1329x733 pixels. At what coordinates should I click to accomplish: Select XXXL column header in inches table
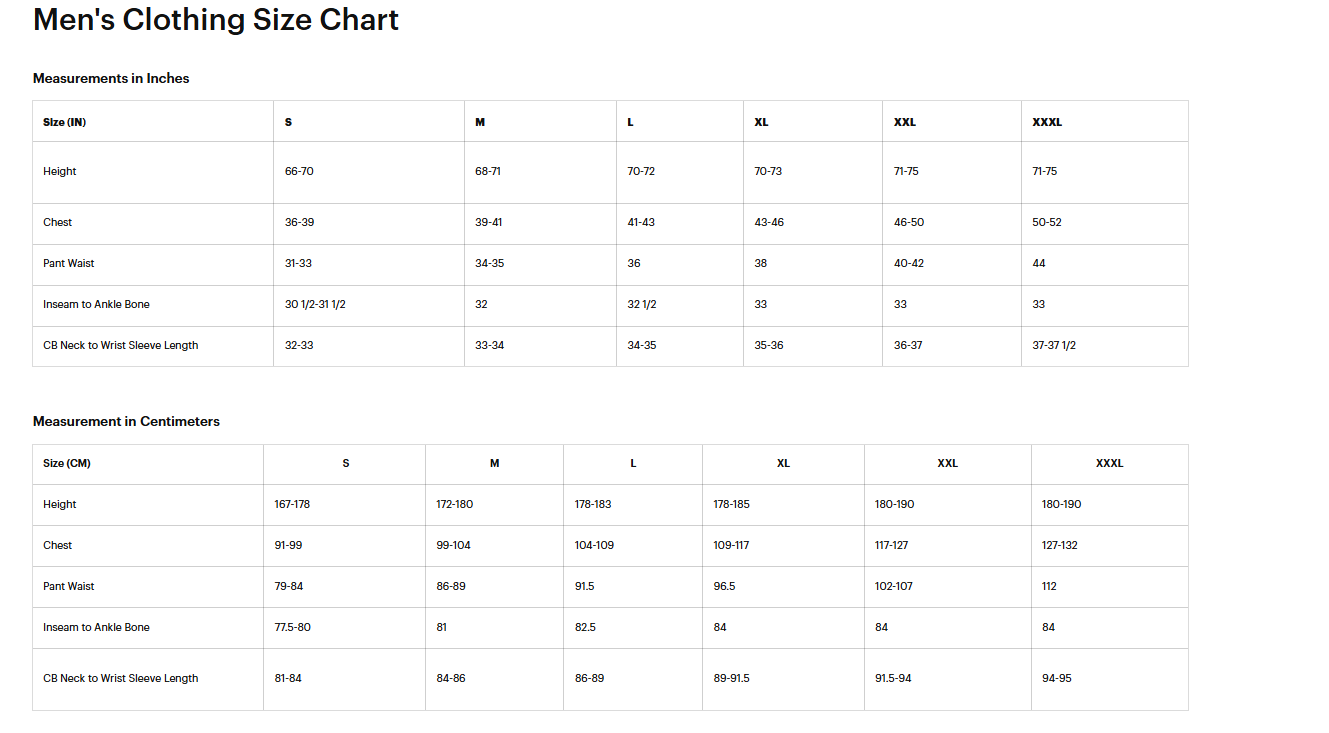coord(1047,122)
